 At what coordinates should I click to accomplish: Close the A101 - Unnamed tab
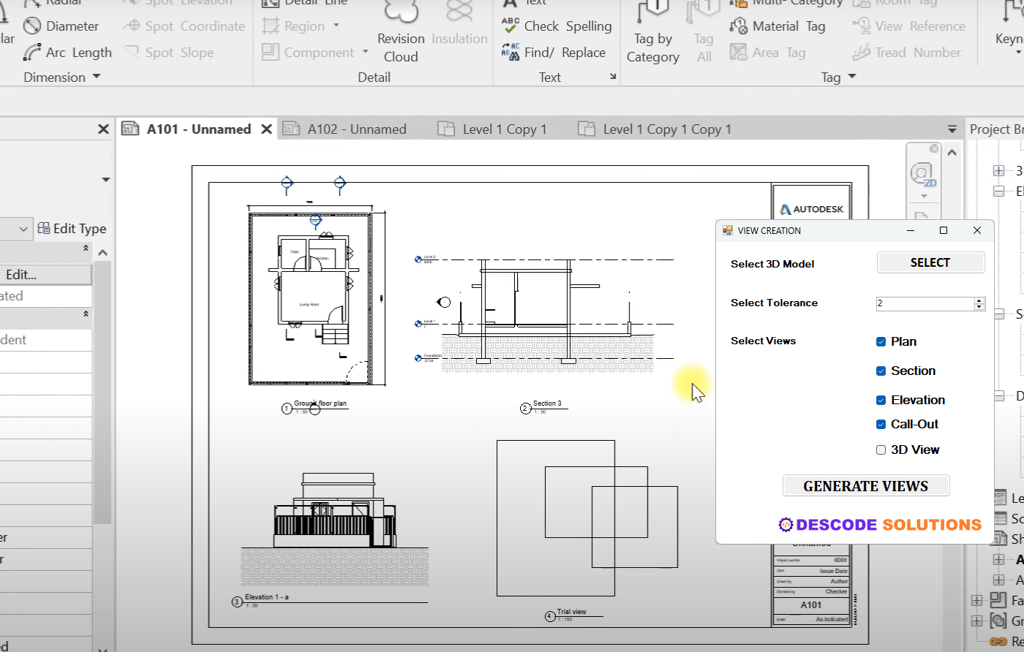click(x=266, y=129)
